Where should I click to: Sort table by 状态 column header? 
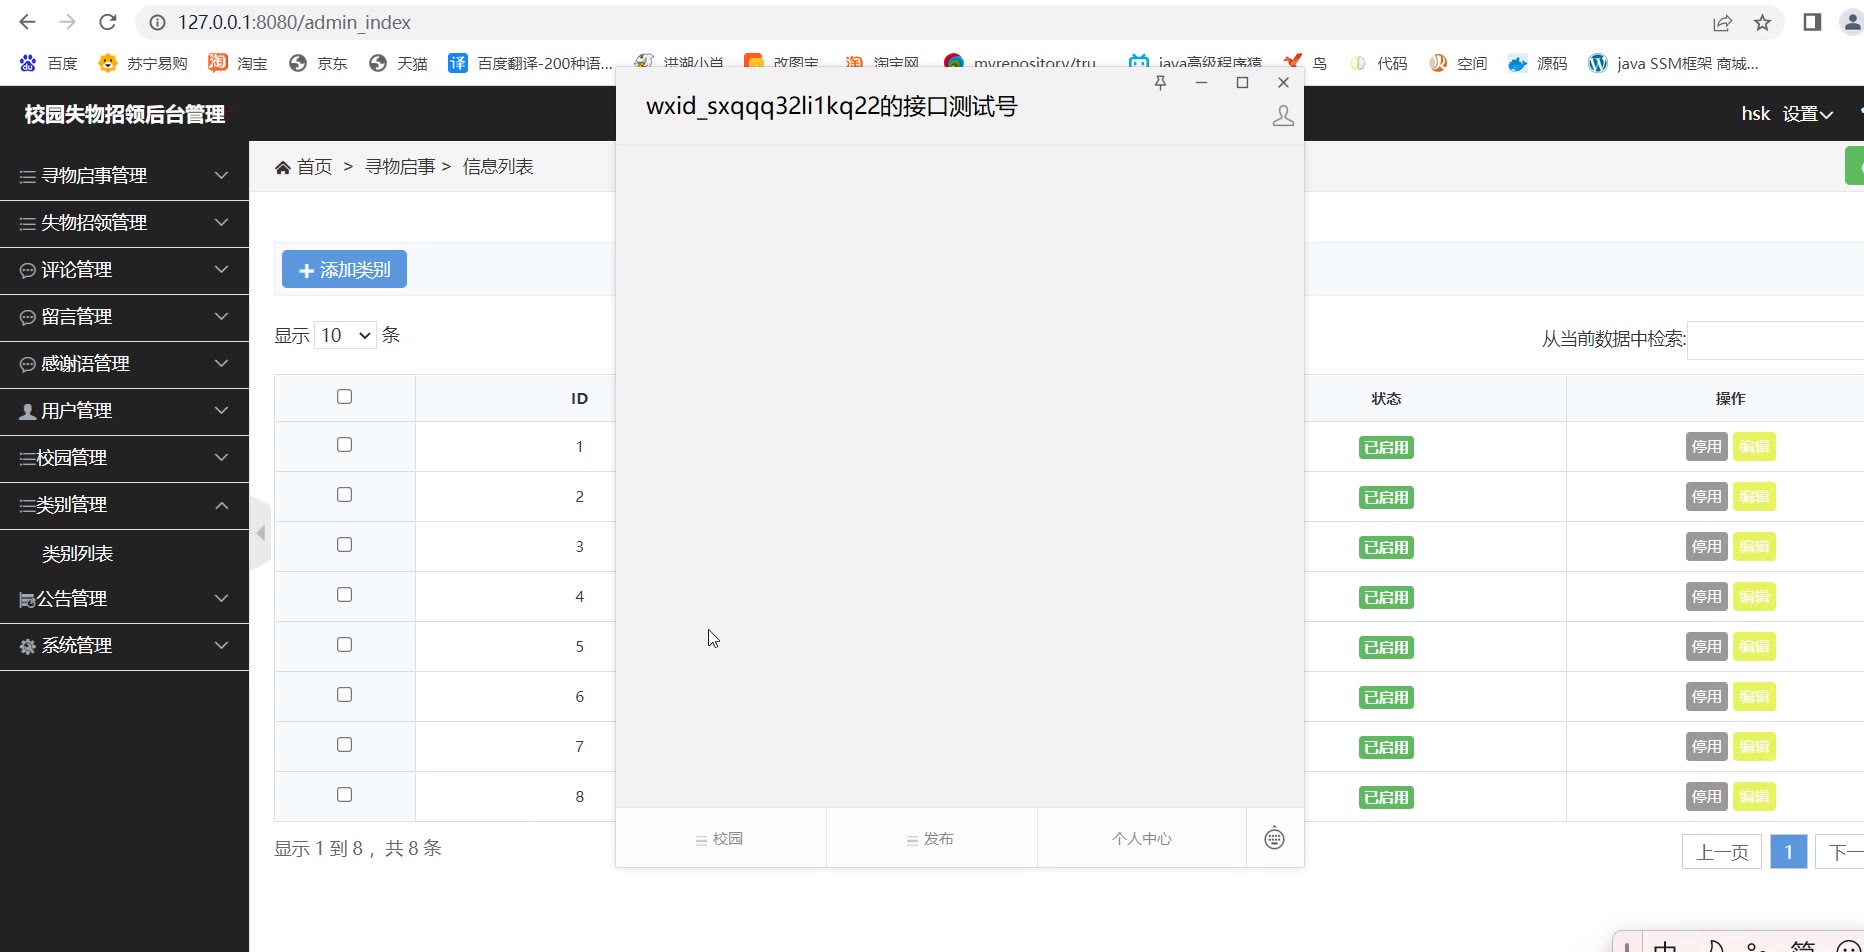1386,398
